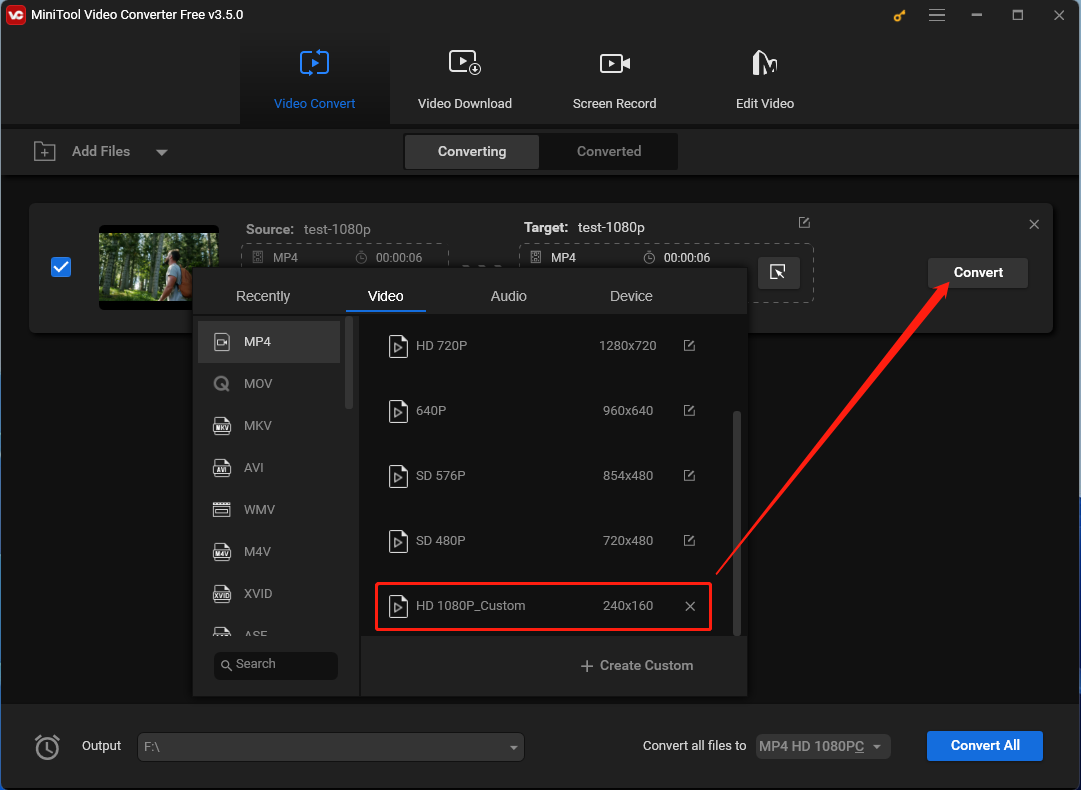This screenshot has height=790, width=1081.
Task: Delete the HD 1080P_Custom preset
Action: coord(689,606)
